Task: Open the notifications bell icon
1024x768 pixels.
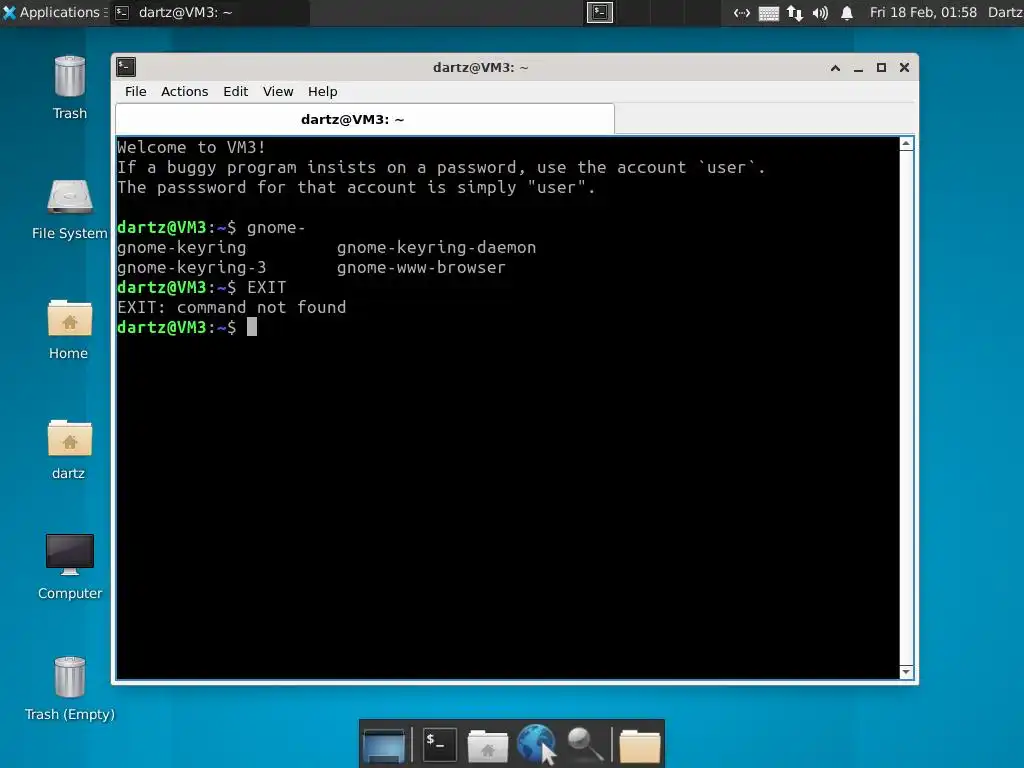Action: pos(846,12)
